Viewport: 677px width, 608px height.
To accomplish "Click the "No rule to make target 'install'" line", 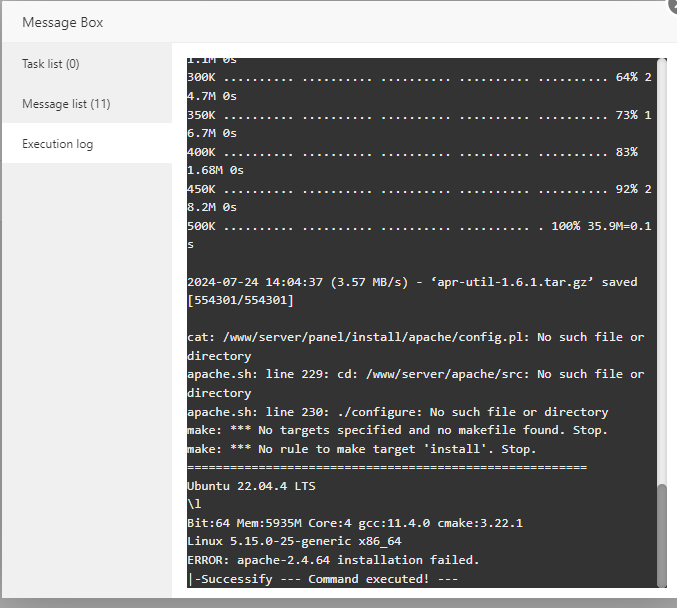I will tap(361, 449).
